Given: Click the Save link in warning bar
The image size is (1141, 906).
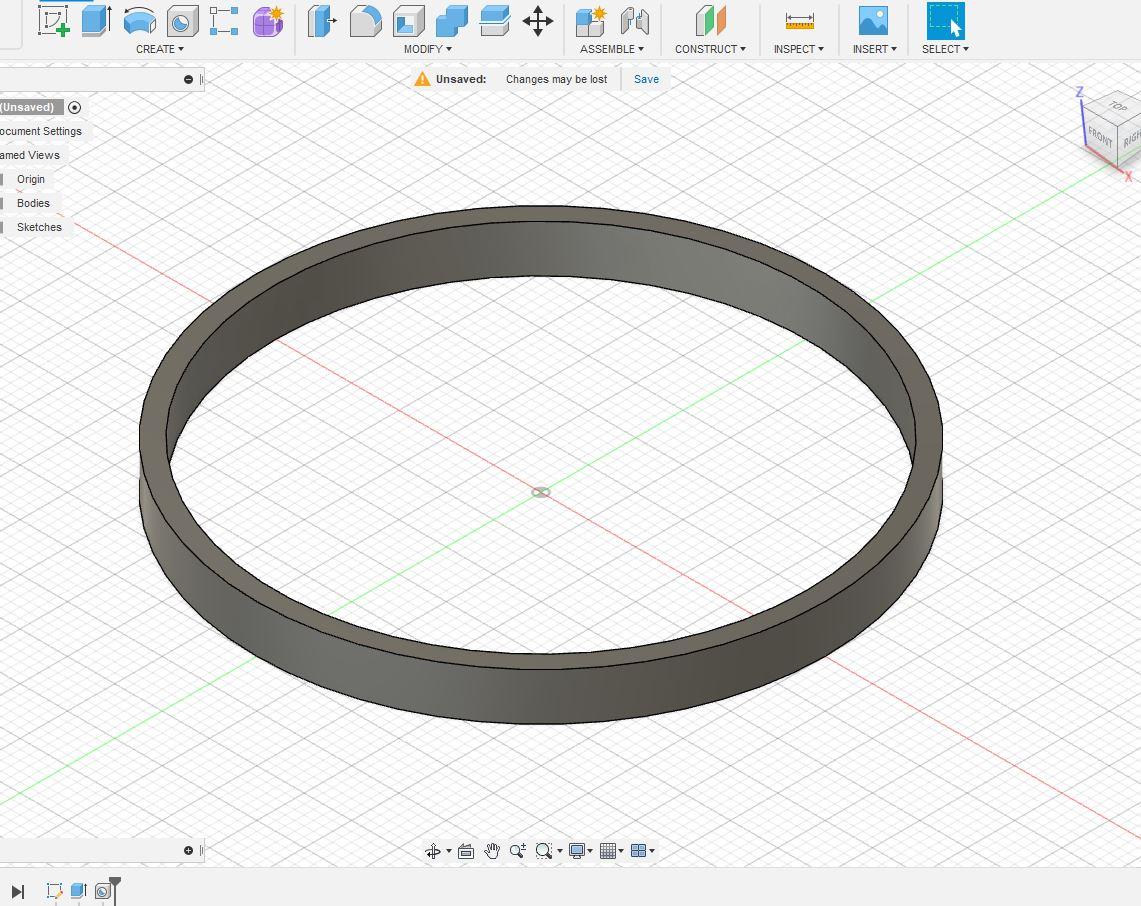Looking at the screenshot, I should pyautogui.click(x=646, y=79).
